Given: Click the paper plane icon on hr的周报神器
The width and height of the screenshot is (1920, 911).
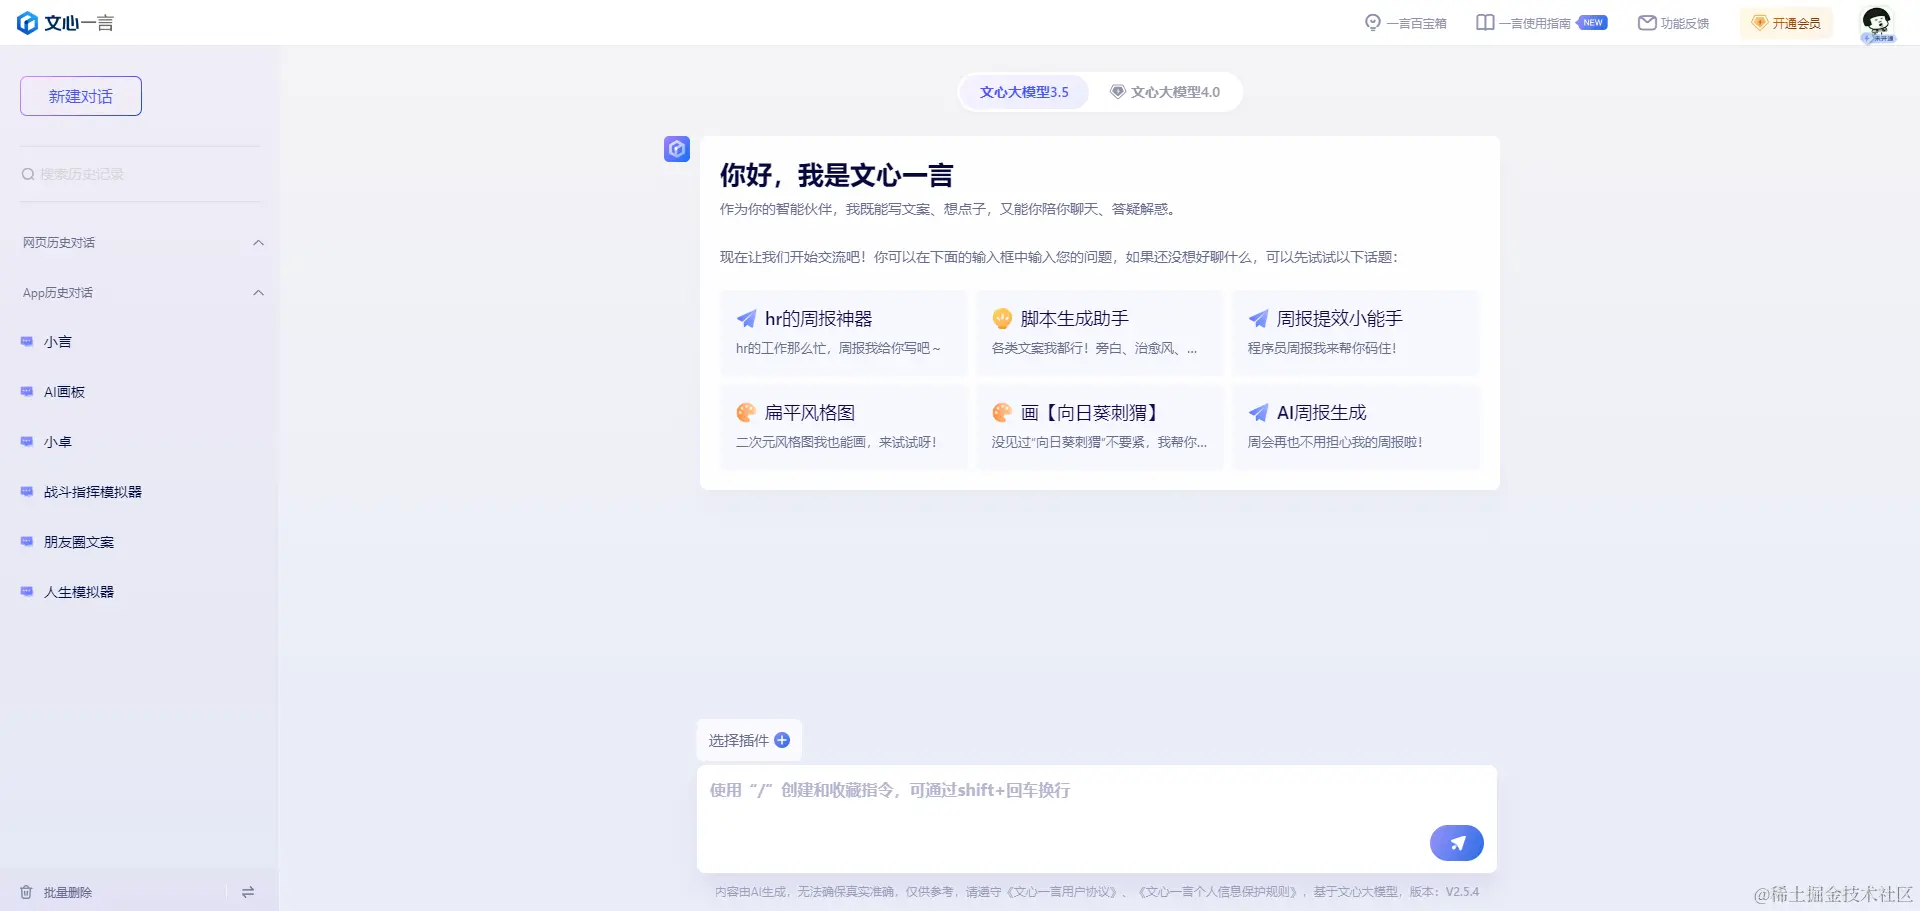Looking at the screenshot, I should [x=747, y=319].
